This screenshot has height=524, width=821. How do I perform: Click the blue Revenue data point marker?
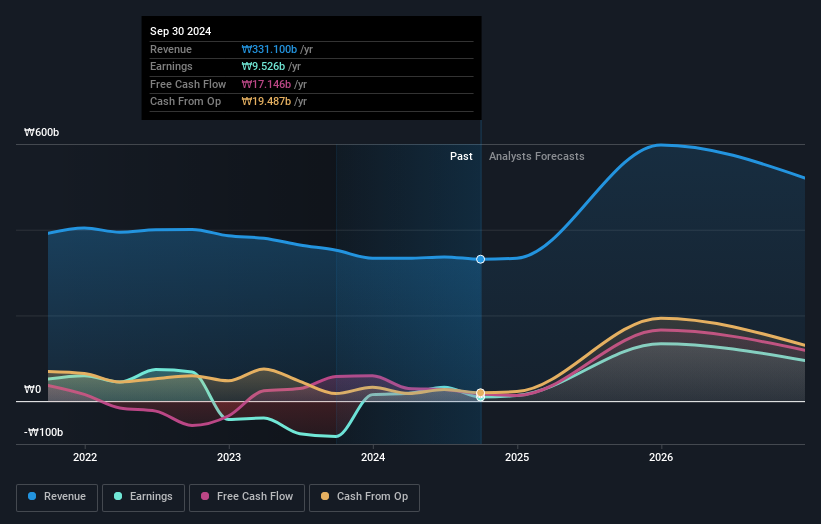pyautogui.click(x=480, y=259)
